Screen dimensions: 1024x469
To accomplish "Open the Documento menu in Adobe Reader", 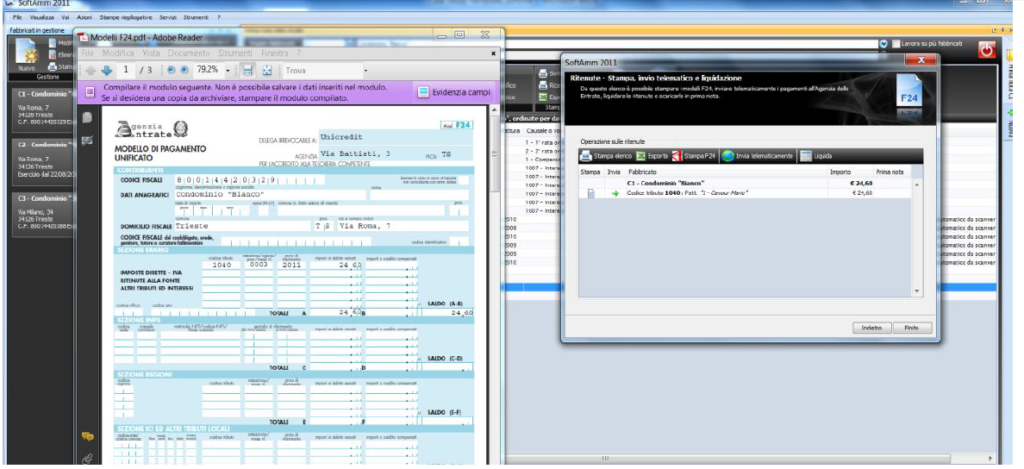I will tap(189, 53).
